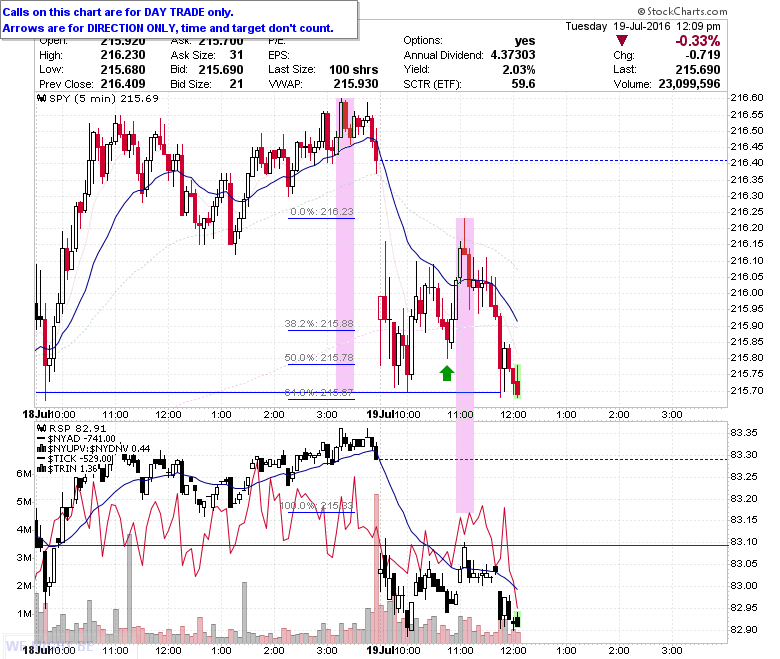Click the candlestick icon beside RSP legend
Viewport: 780px width, 659px height.
42,428
